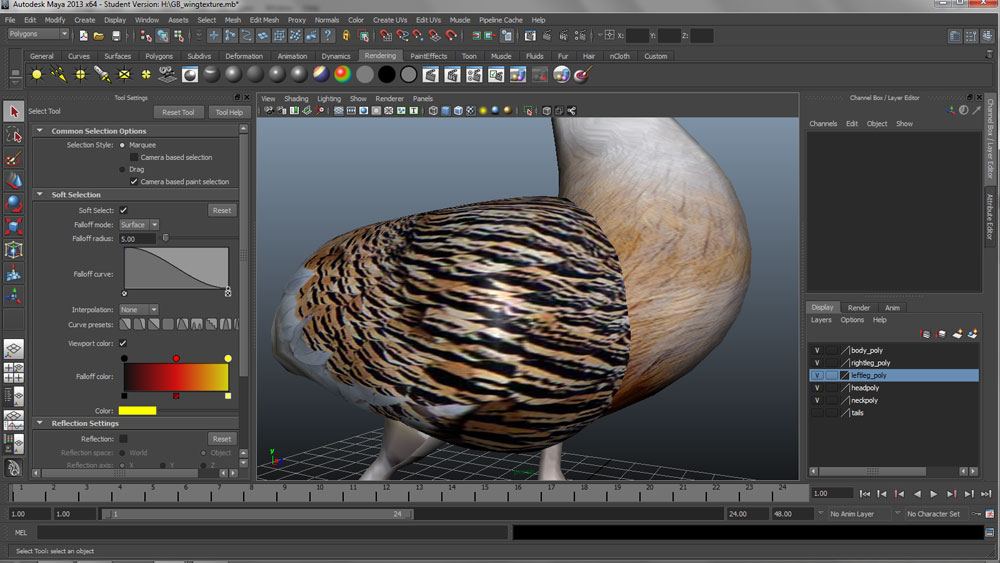The height and width of the screenshot is (563, 1000).
Task: Toggle visibility of body_poly layer
Action: tap(817, 351)
